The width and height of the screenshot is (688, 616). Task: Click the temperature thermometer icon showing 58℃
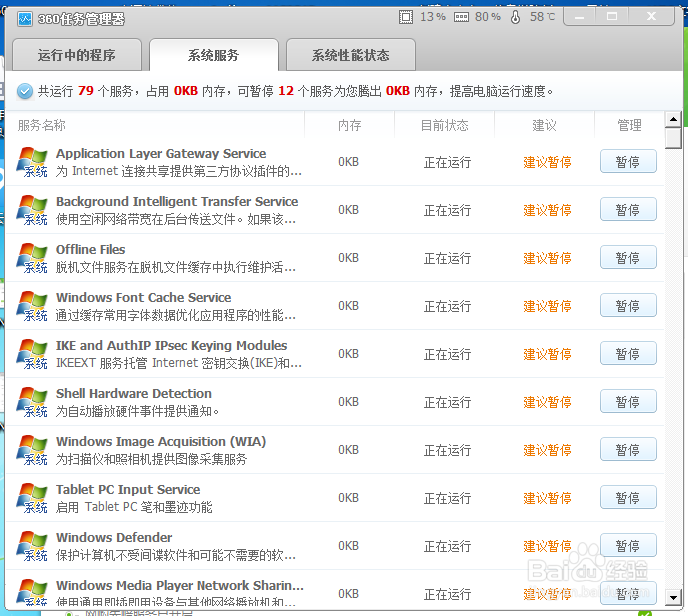coord(516,17)
